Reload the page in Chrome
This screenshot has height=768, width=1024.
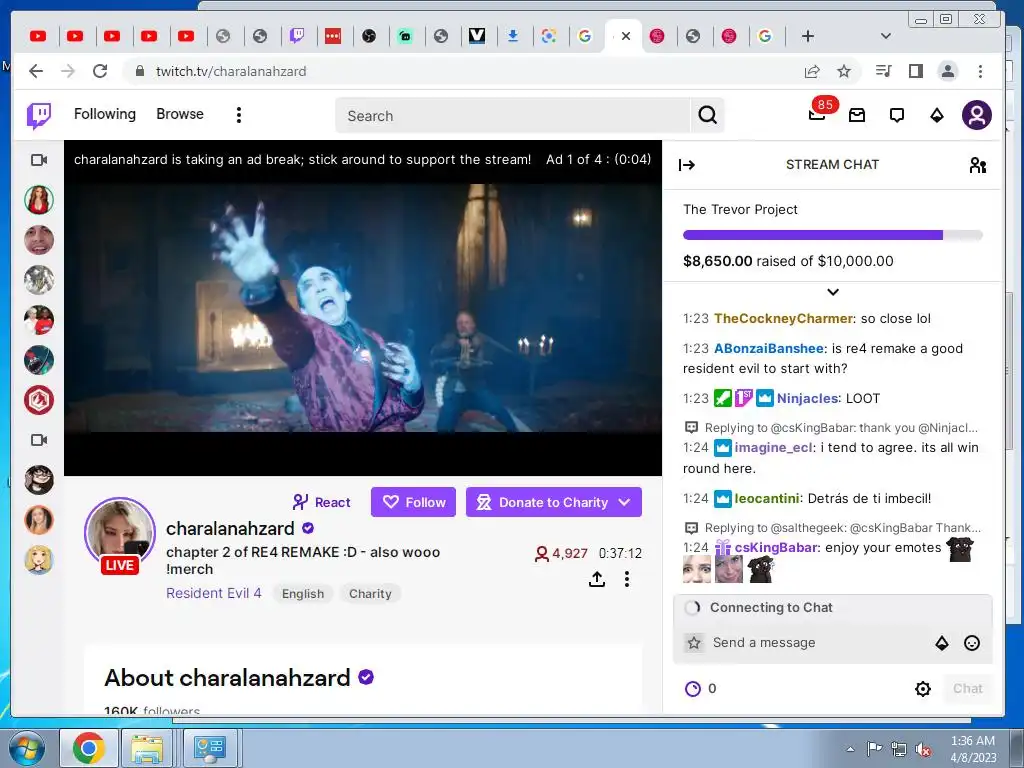99,71
